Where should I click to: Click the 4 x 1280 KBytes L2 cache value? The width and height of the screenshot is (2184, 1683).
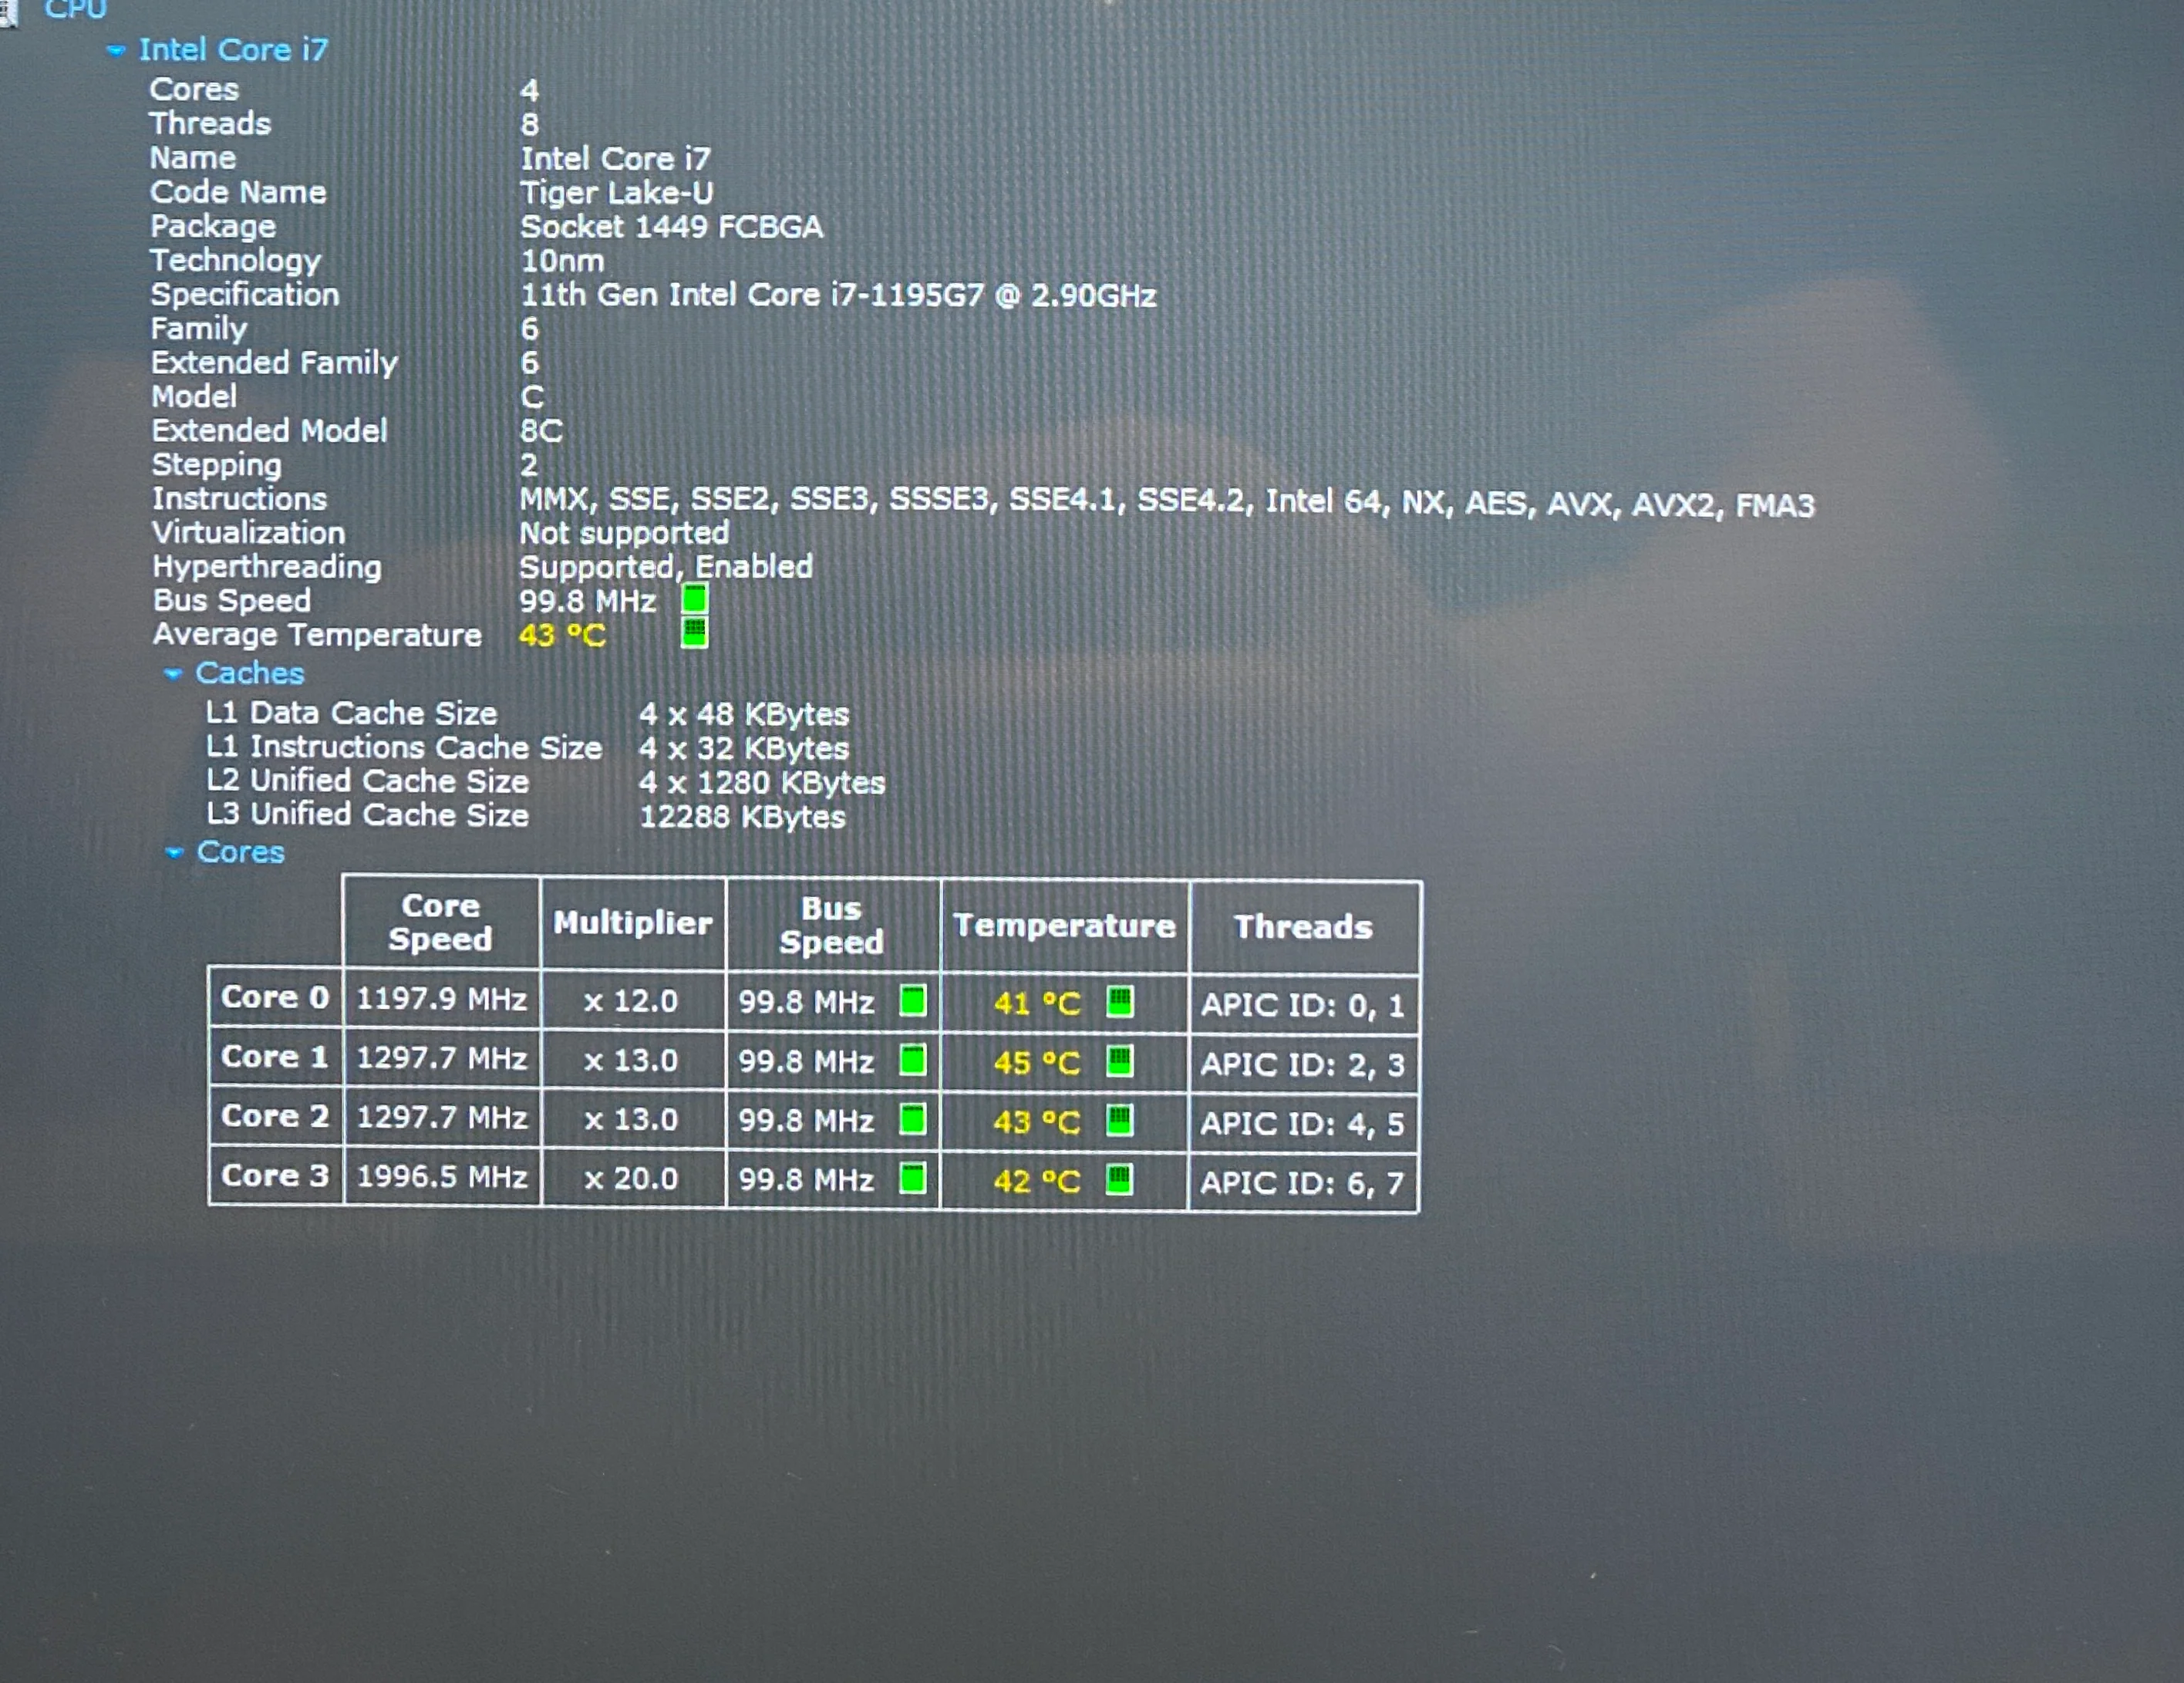pos(762,782)
